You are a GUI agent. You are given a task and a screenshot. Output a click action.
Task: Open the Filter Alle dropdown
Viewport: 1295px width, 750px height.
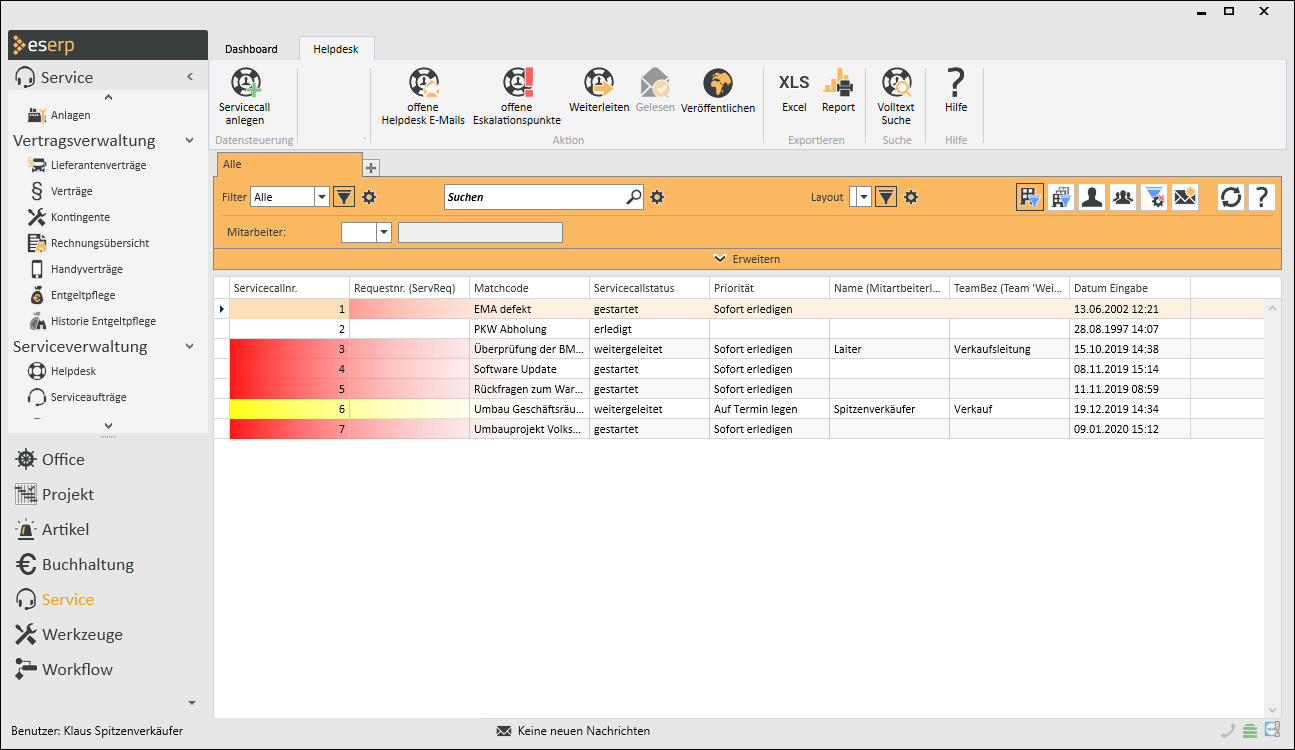(x=322, y=197)
